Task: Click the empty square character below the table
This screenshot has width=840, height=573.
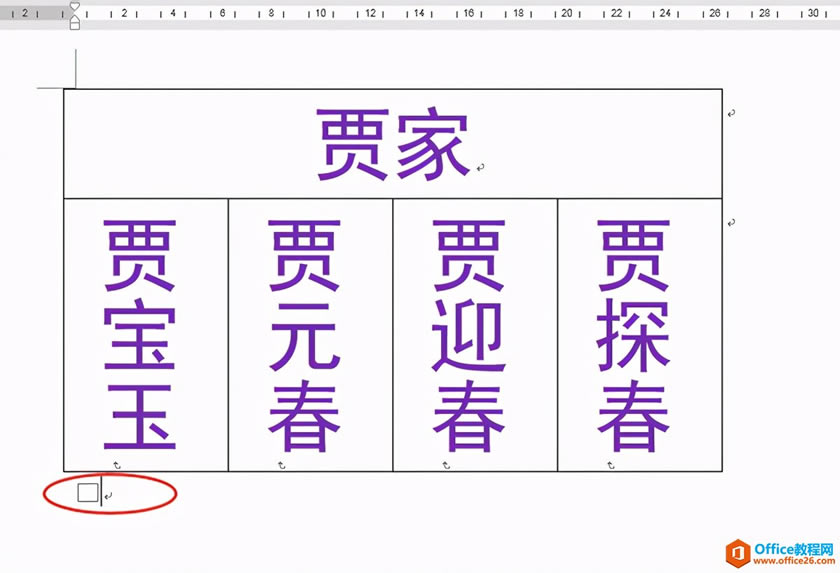Action: click(x=88, y=493)
